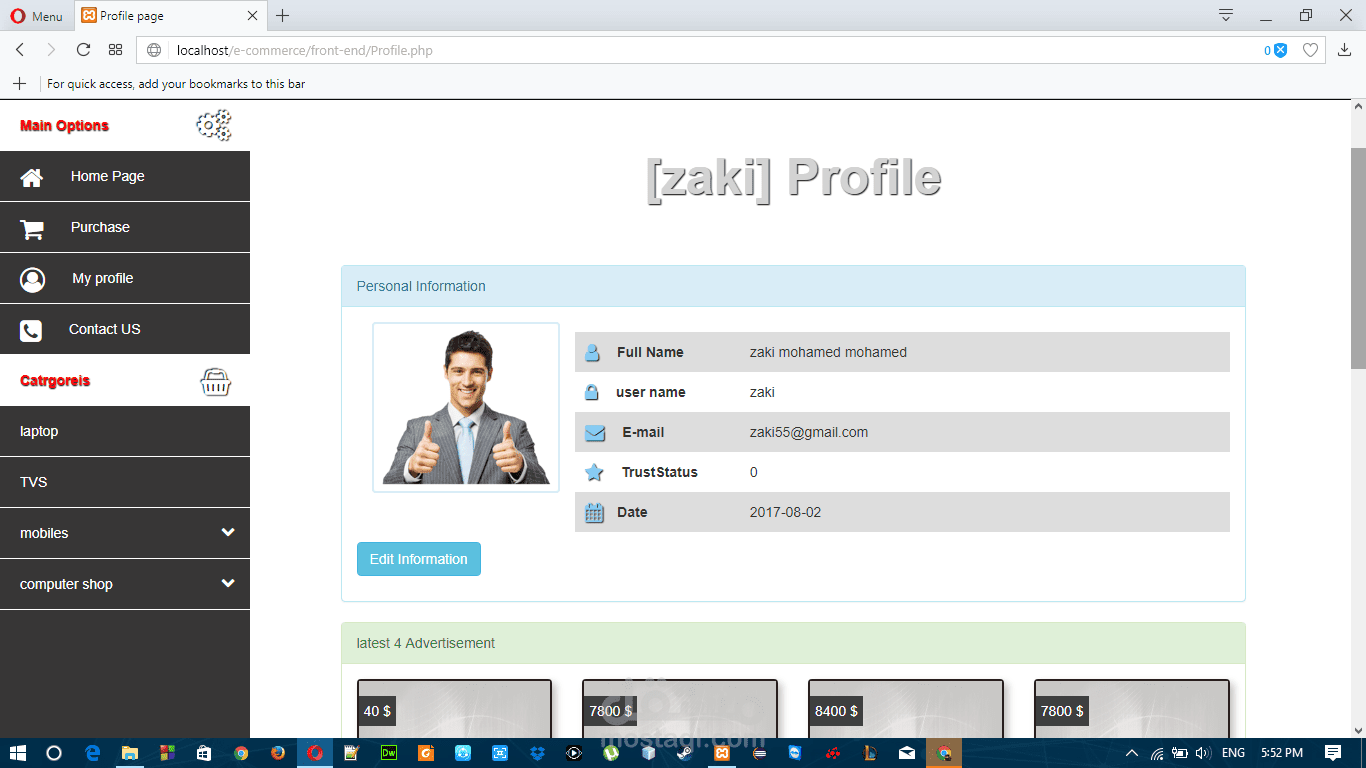Open the Opera tab menu icon
Image resolution: width=1366 pixels, height=768 pixels.
pos(1226,15)
